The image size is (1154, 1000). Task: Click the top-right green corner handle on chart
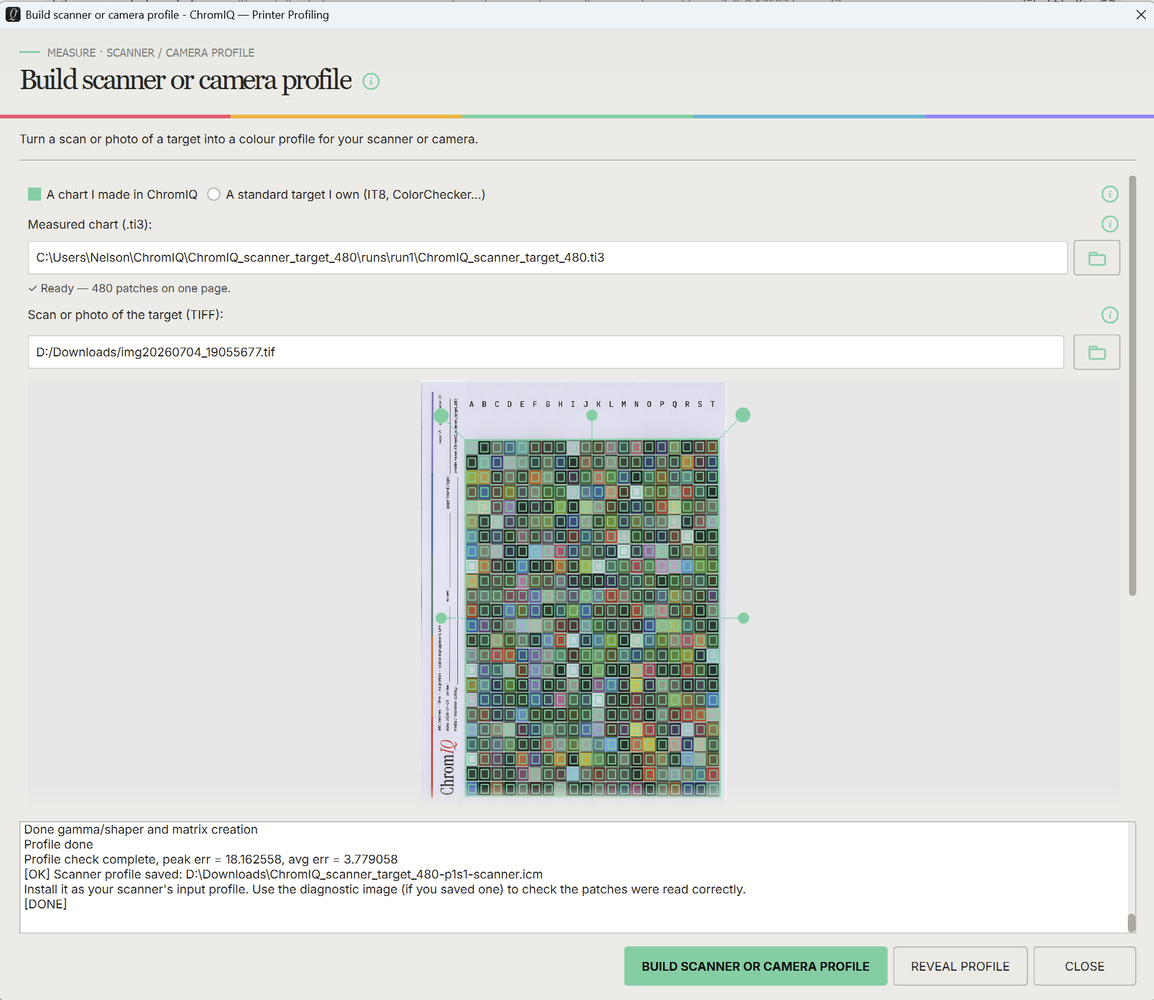[x=743, y=415]
